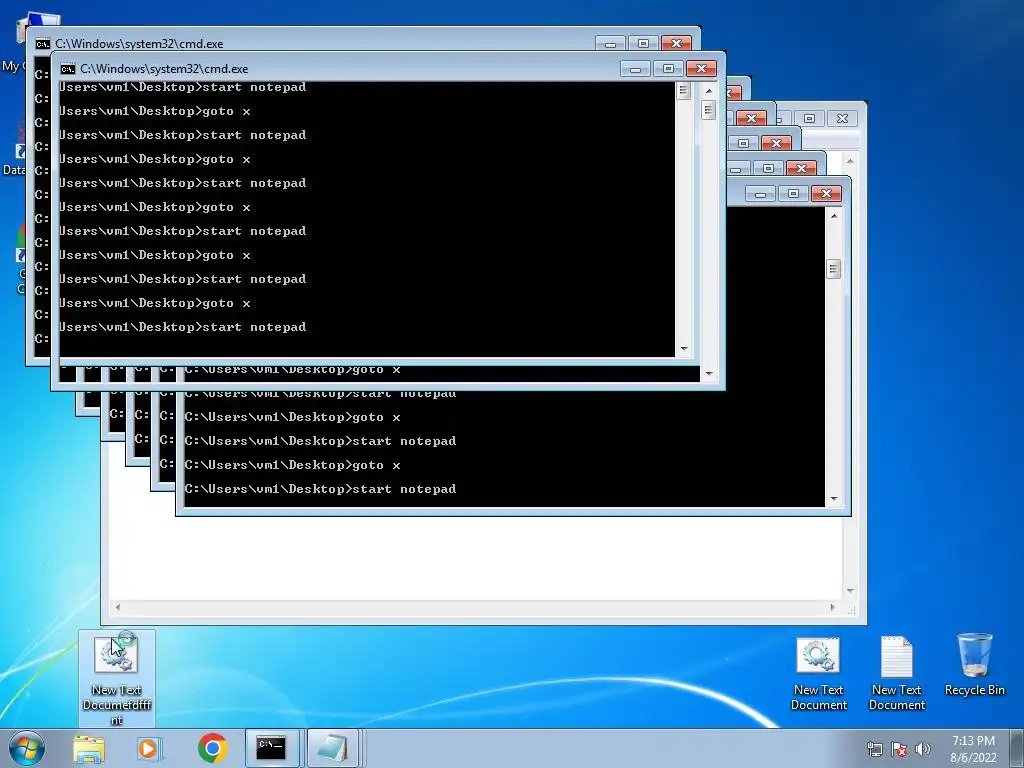The width and height of the screenshot is (1024, 768).
Task: Select the Recycle Bin desktop icon
Action: pyautogui.click(x=974, y=665)
